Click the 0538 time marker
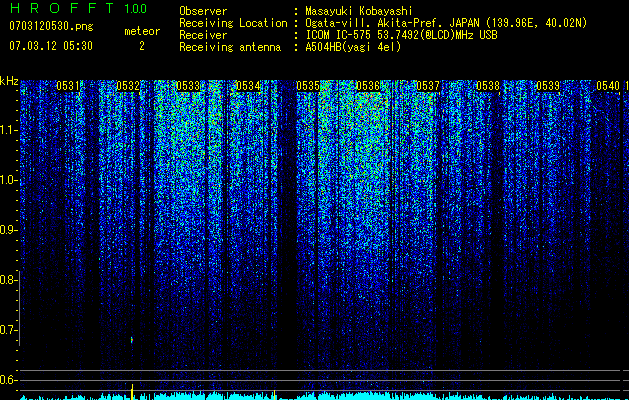The height and width of the screenshot is (400, 629). coord(488,86)
